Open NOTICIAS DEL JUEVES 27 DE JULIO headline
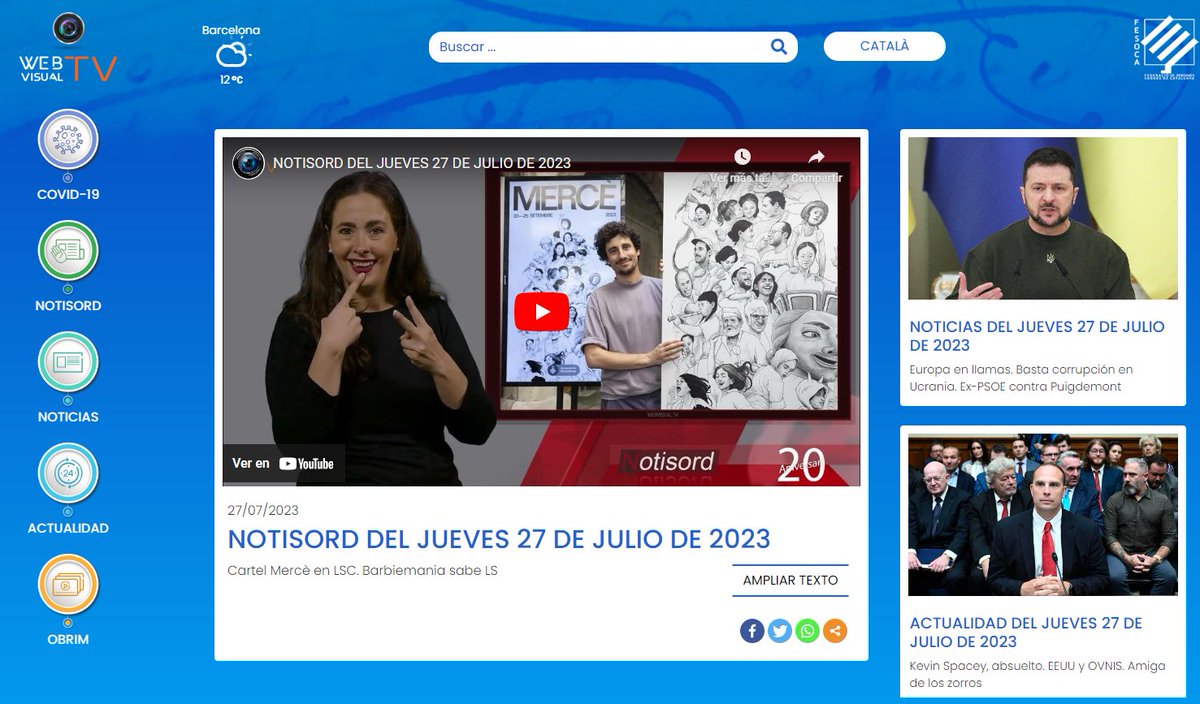This screenshot has width=1200, height=704. [1036, 336]
